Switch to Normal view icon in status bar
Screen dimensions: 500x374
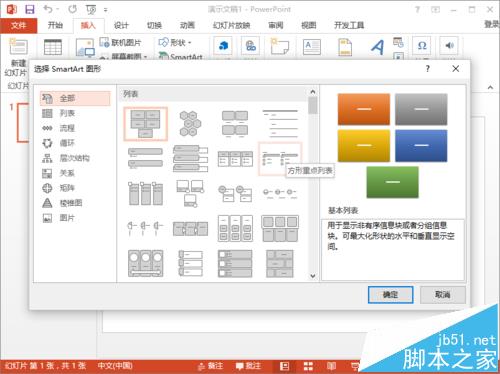click(x=284, y=366)
